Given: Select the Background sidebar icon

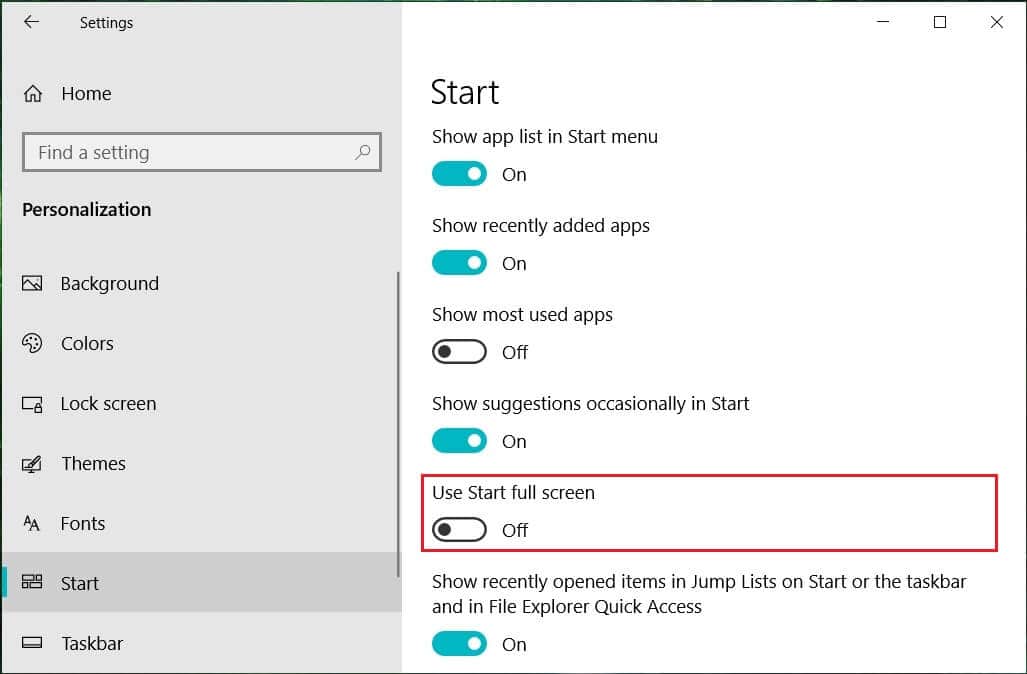Looking at the screenshot, I should (x=35, y=283).
